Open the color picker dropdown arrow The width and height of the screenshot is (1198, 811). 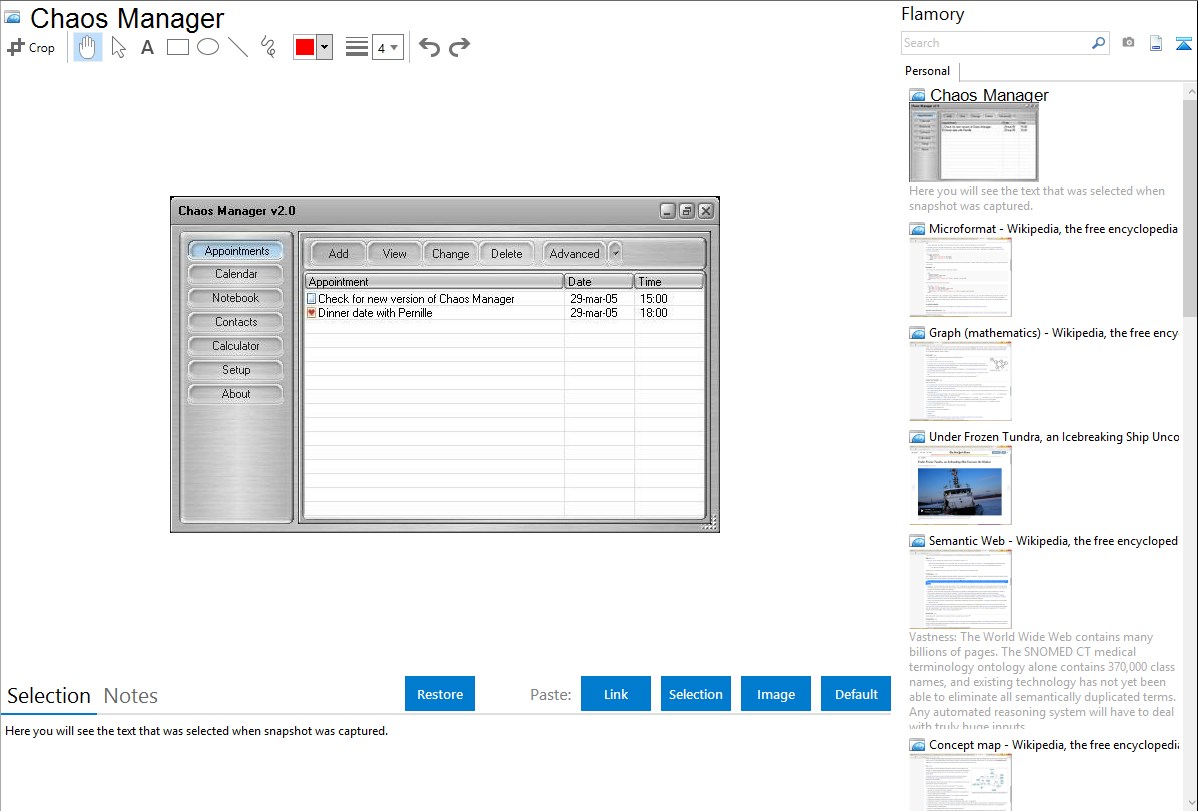point(324,47)
